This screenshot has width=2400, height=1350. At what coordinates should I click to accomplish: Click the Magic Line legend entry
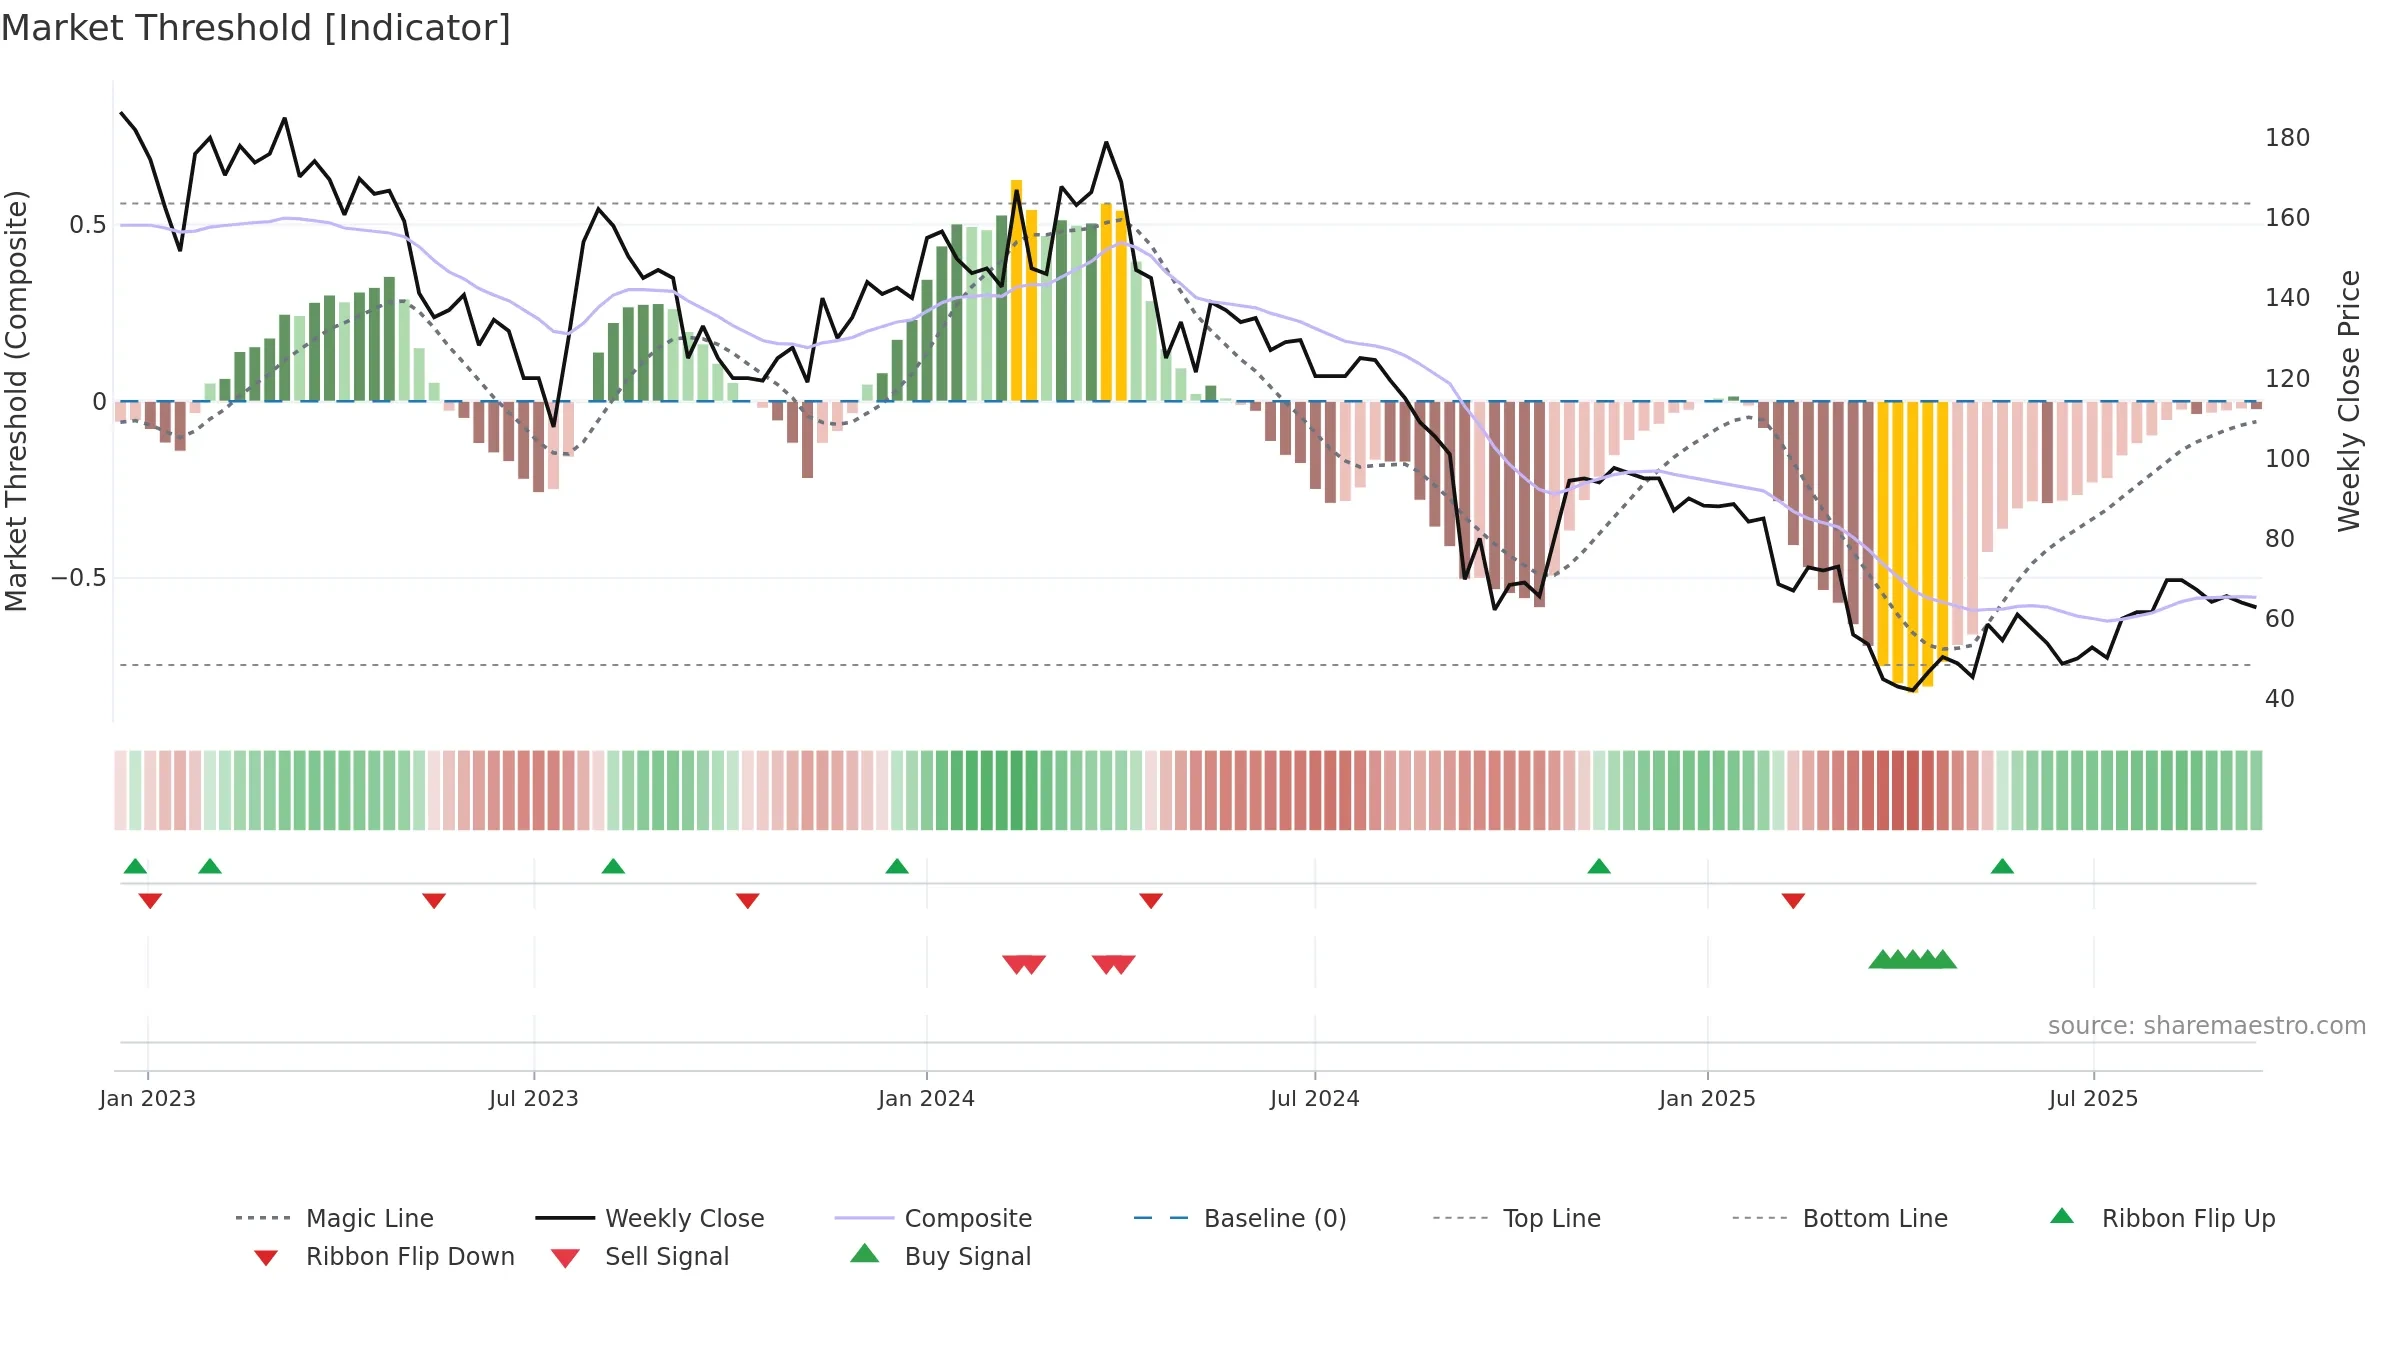(334, 1218)
